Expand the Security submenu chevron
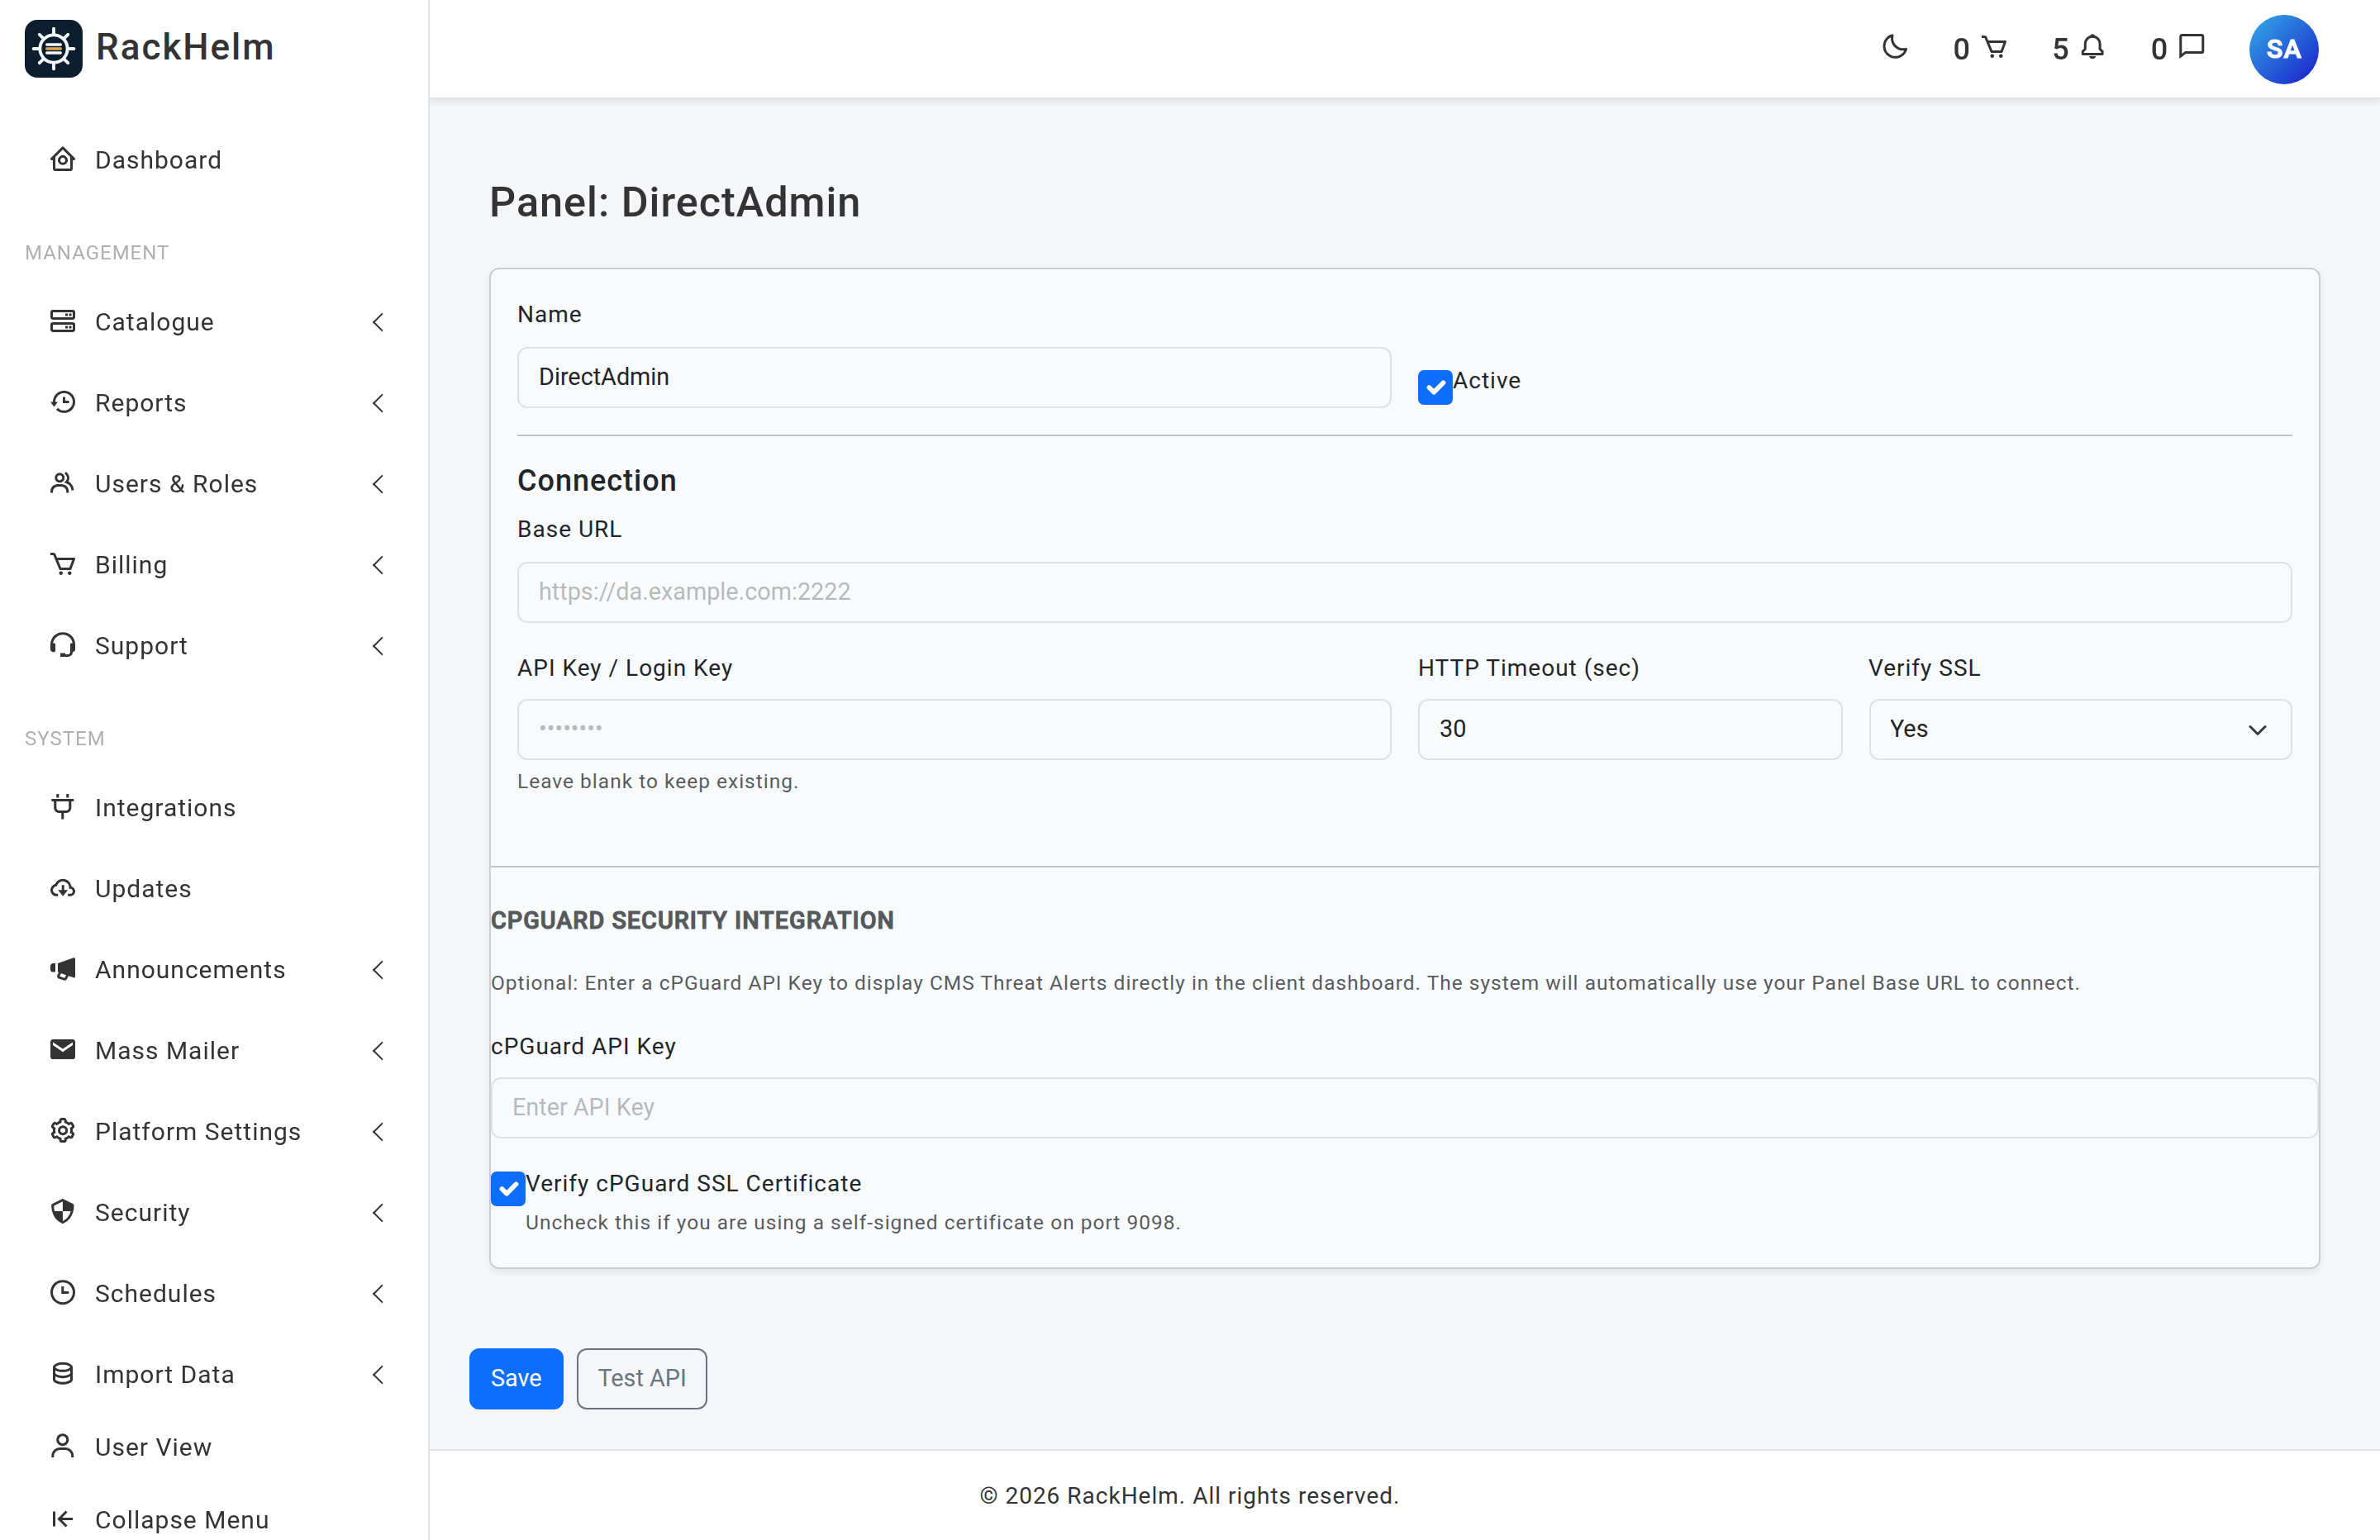 click(378, 1213)
